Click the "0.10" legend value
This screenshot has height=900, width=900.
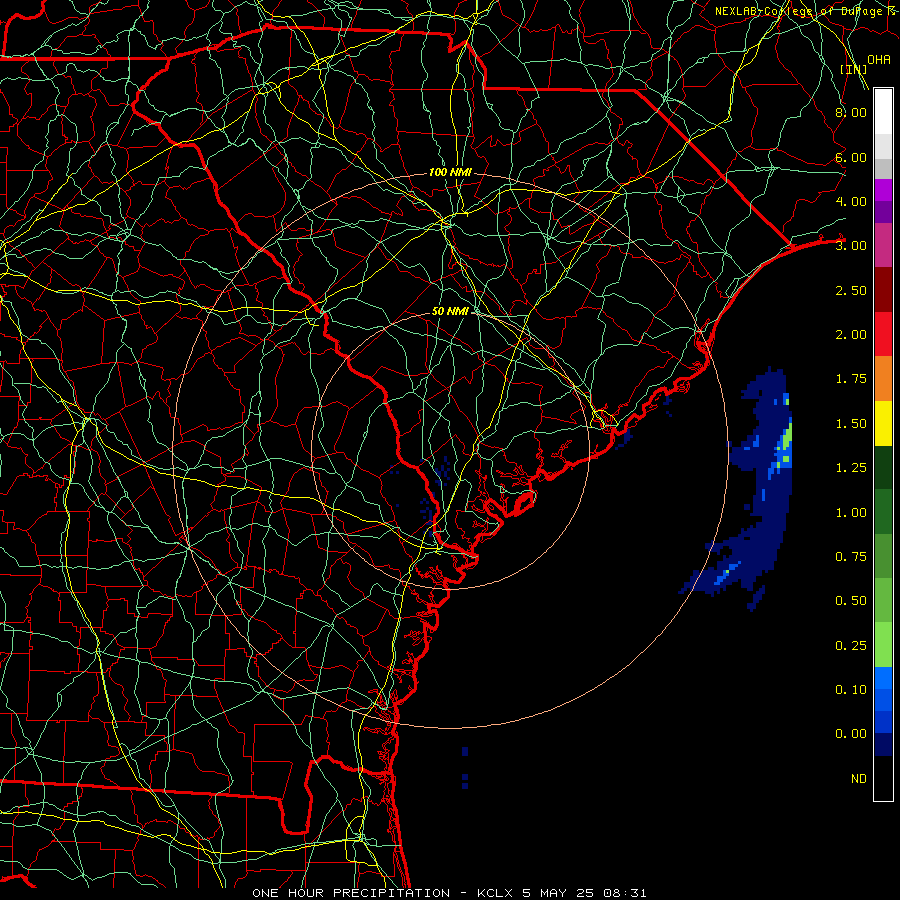(x=851, y=690)
